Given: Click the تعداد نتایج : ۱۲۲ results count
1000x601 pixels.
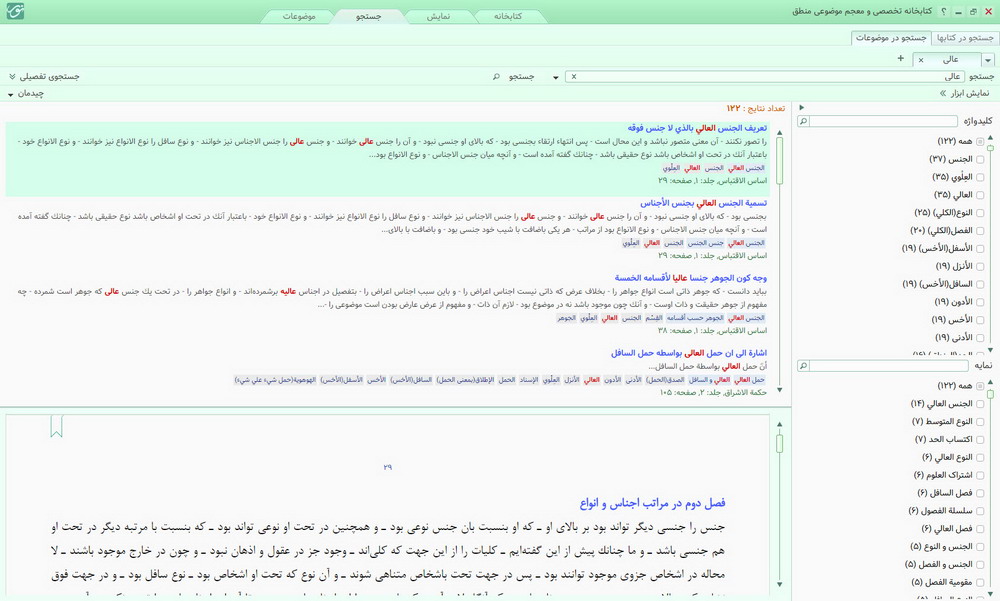Looking at the screenshot, I should point(756,108).
